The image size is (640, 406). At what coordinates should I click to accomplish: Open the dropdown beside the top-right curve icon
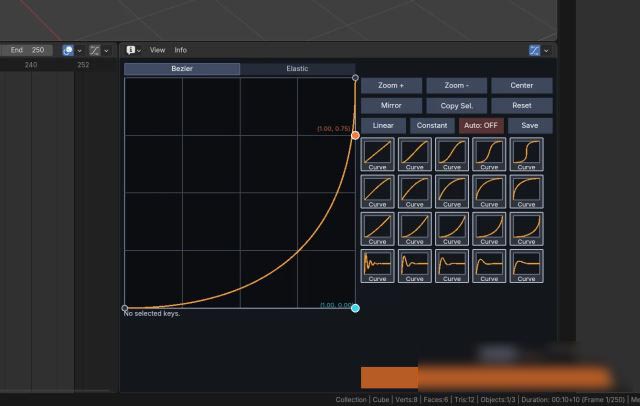pos(546,51)
